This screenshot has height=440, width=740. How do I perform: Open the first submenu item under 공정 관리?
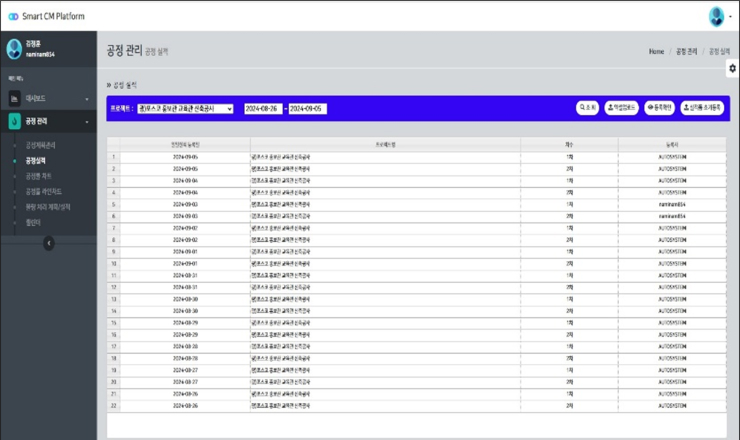coord(41,145)
